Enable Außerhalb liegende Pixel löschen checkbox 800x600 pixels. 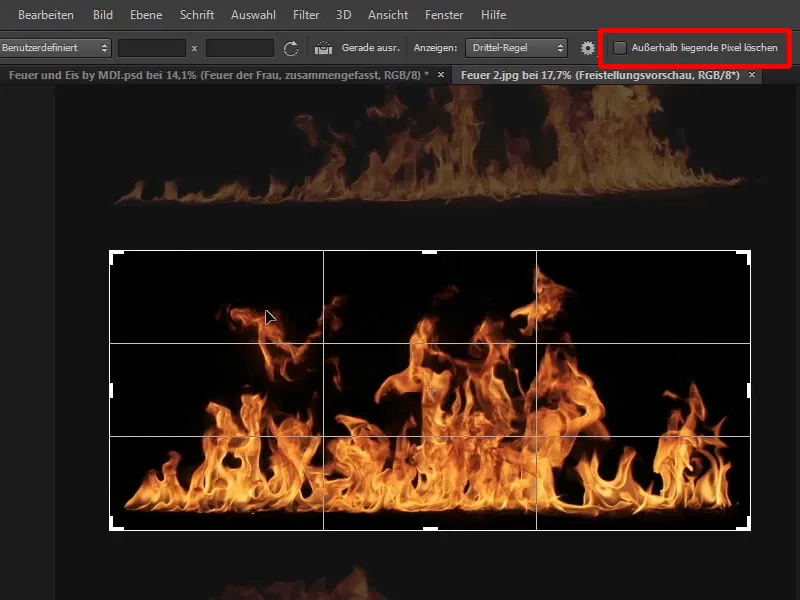(619, 48)
